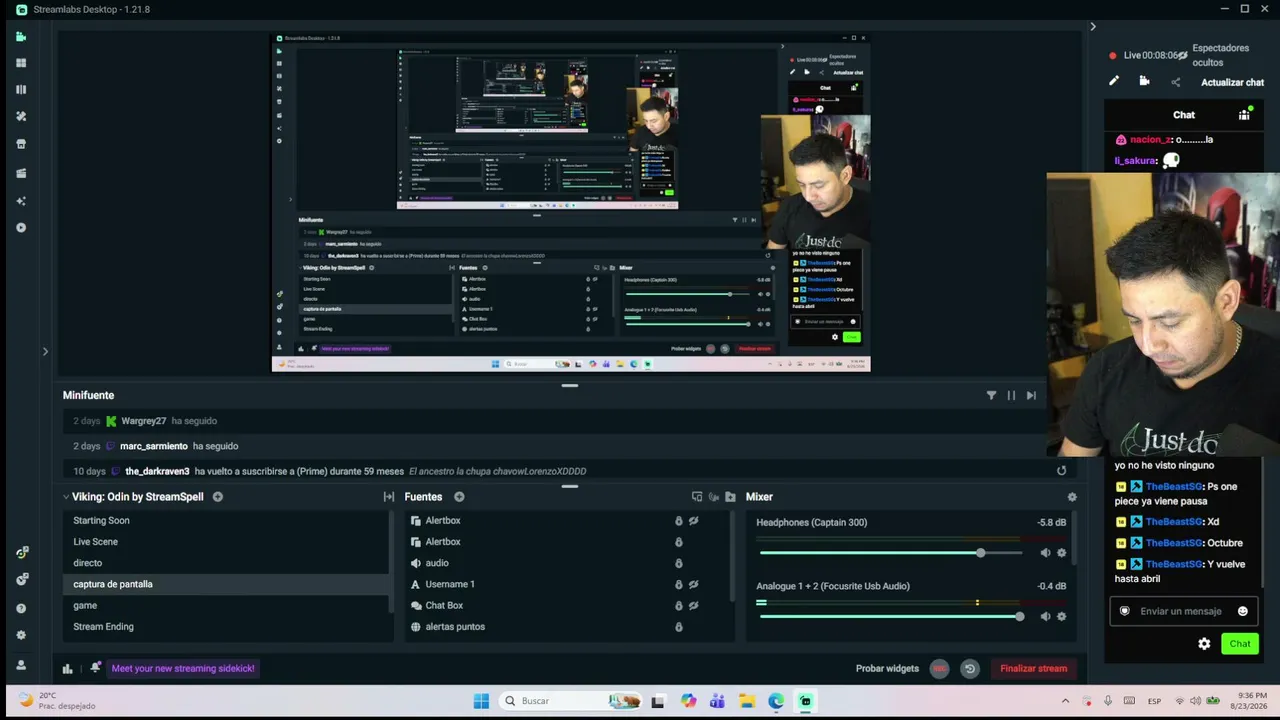Screen dimensions: 1280x720
Task: Open the Themes grid icon in sidebar
Action: pos(21,63)
